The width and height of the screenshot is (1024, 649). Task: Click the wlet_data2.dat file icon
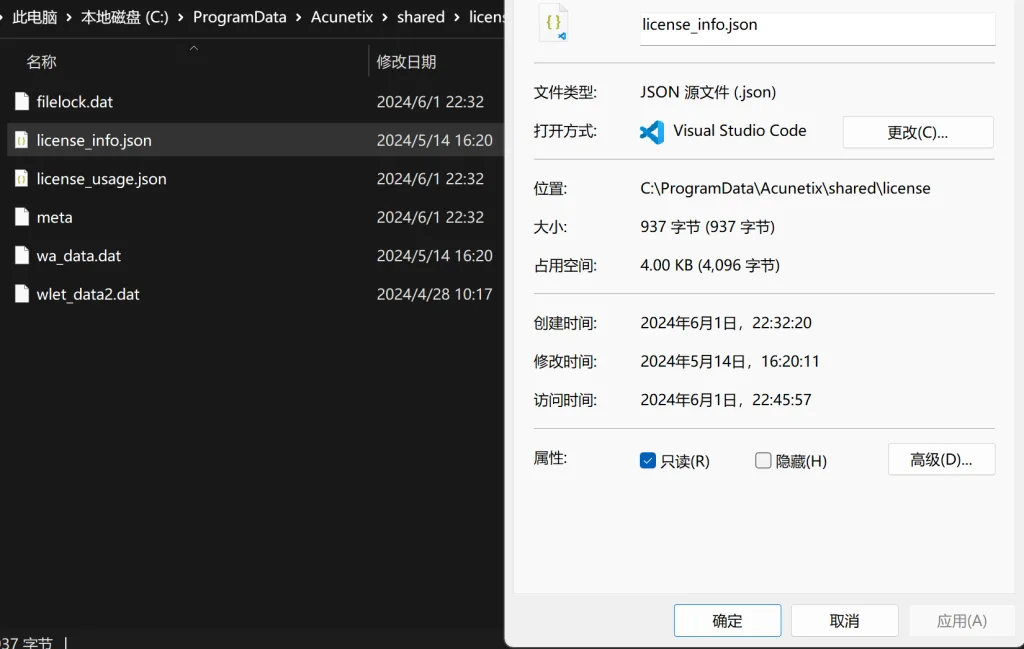[22, 294]
